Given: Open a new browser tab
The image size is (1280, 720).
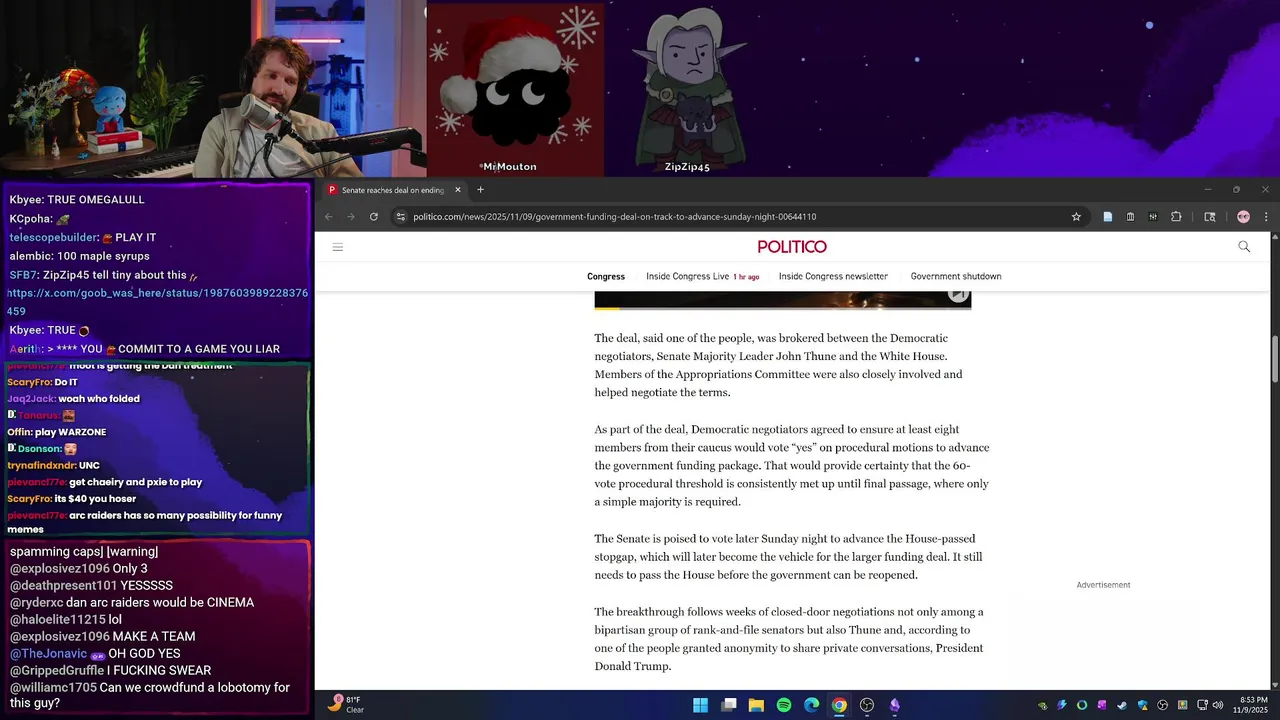Looking at the screenshot, I should (x=480, y=190).
